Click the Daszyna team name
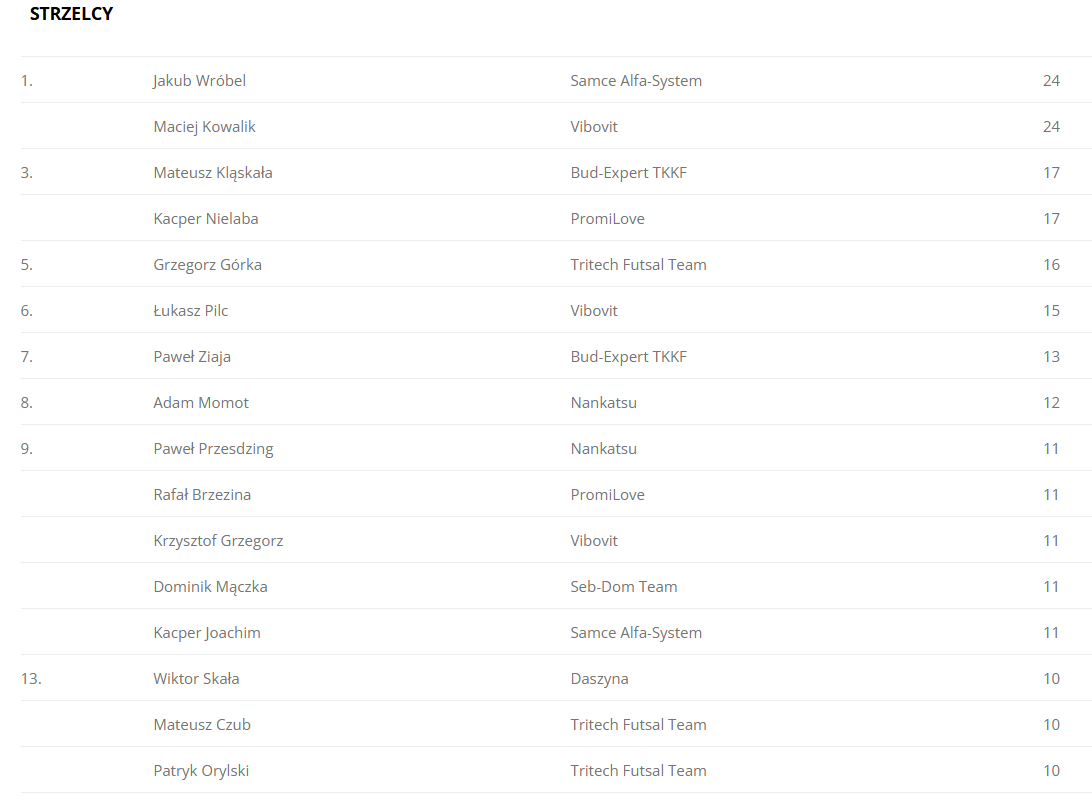The height and width of the screenshot is (801, 1092). [x=599, y=679]
